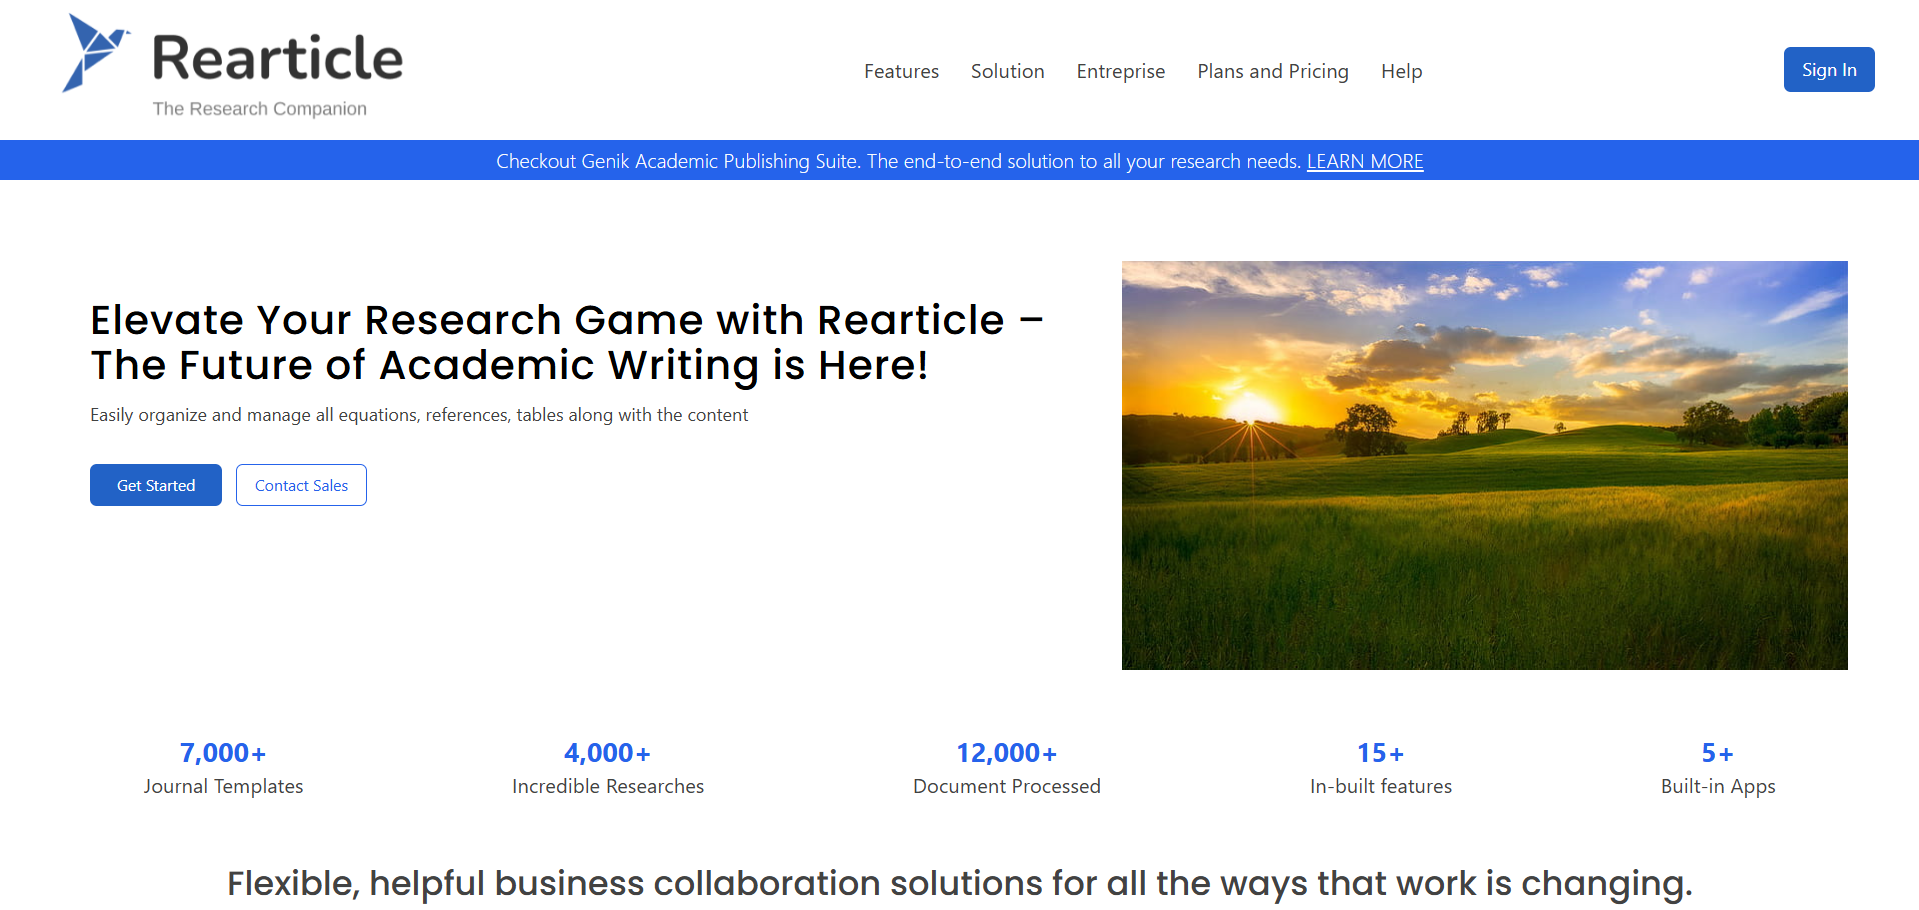Click The Research Companion tagline
The image size is (1919, 910).
(259, 109)
